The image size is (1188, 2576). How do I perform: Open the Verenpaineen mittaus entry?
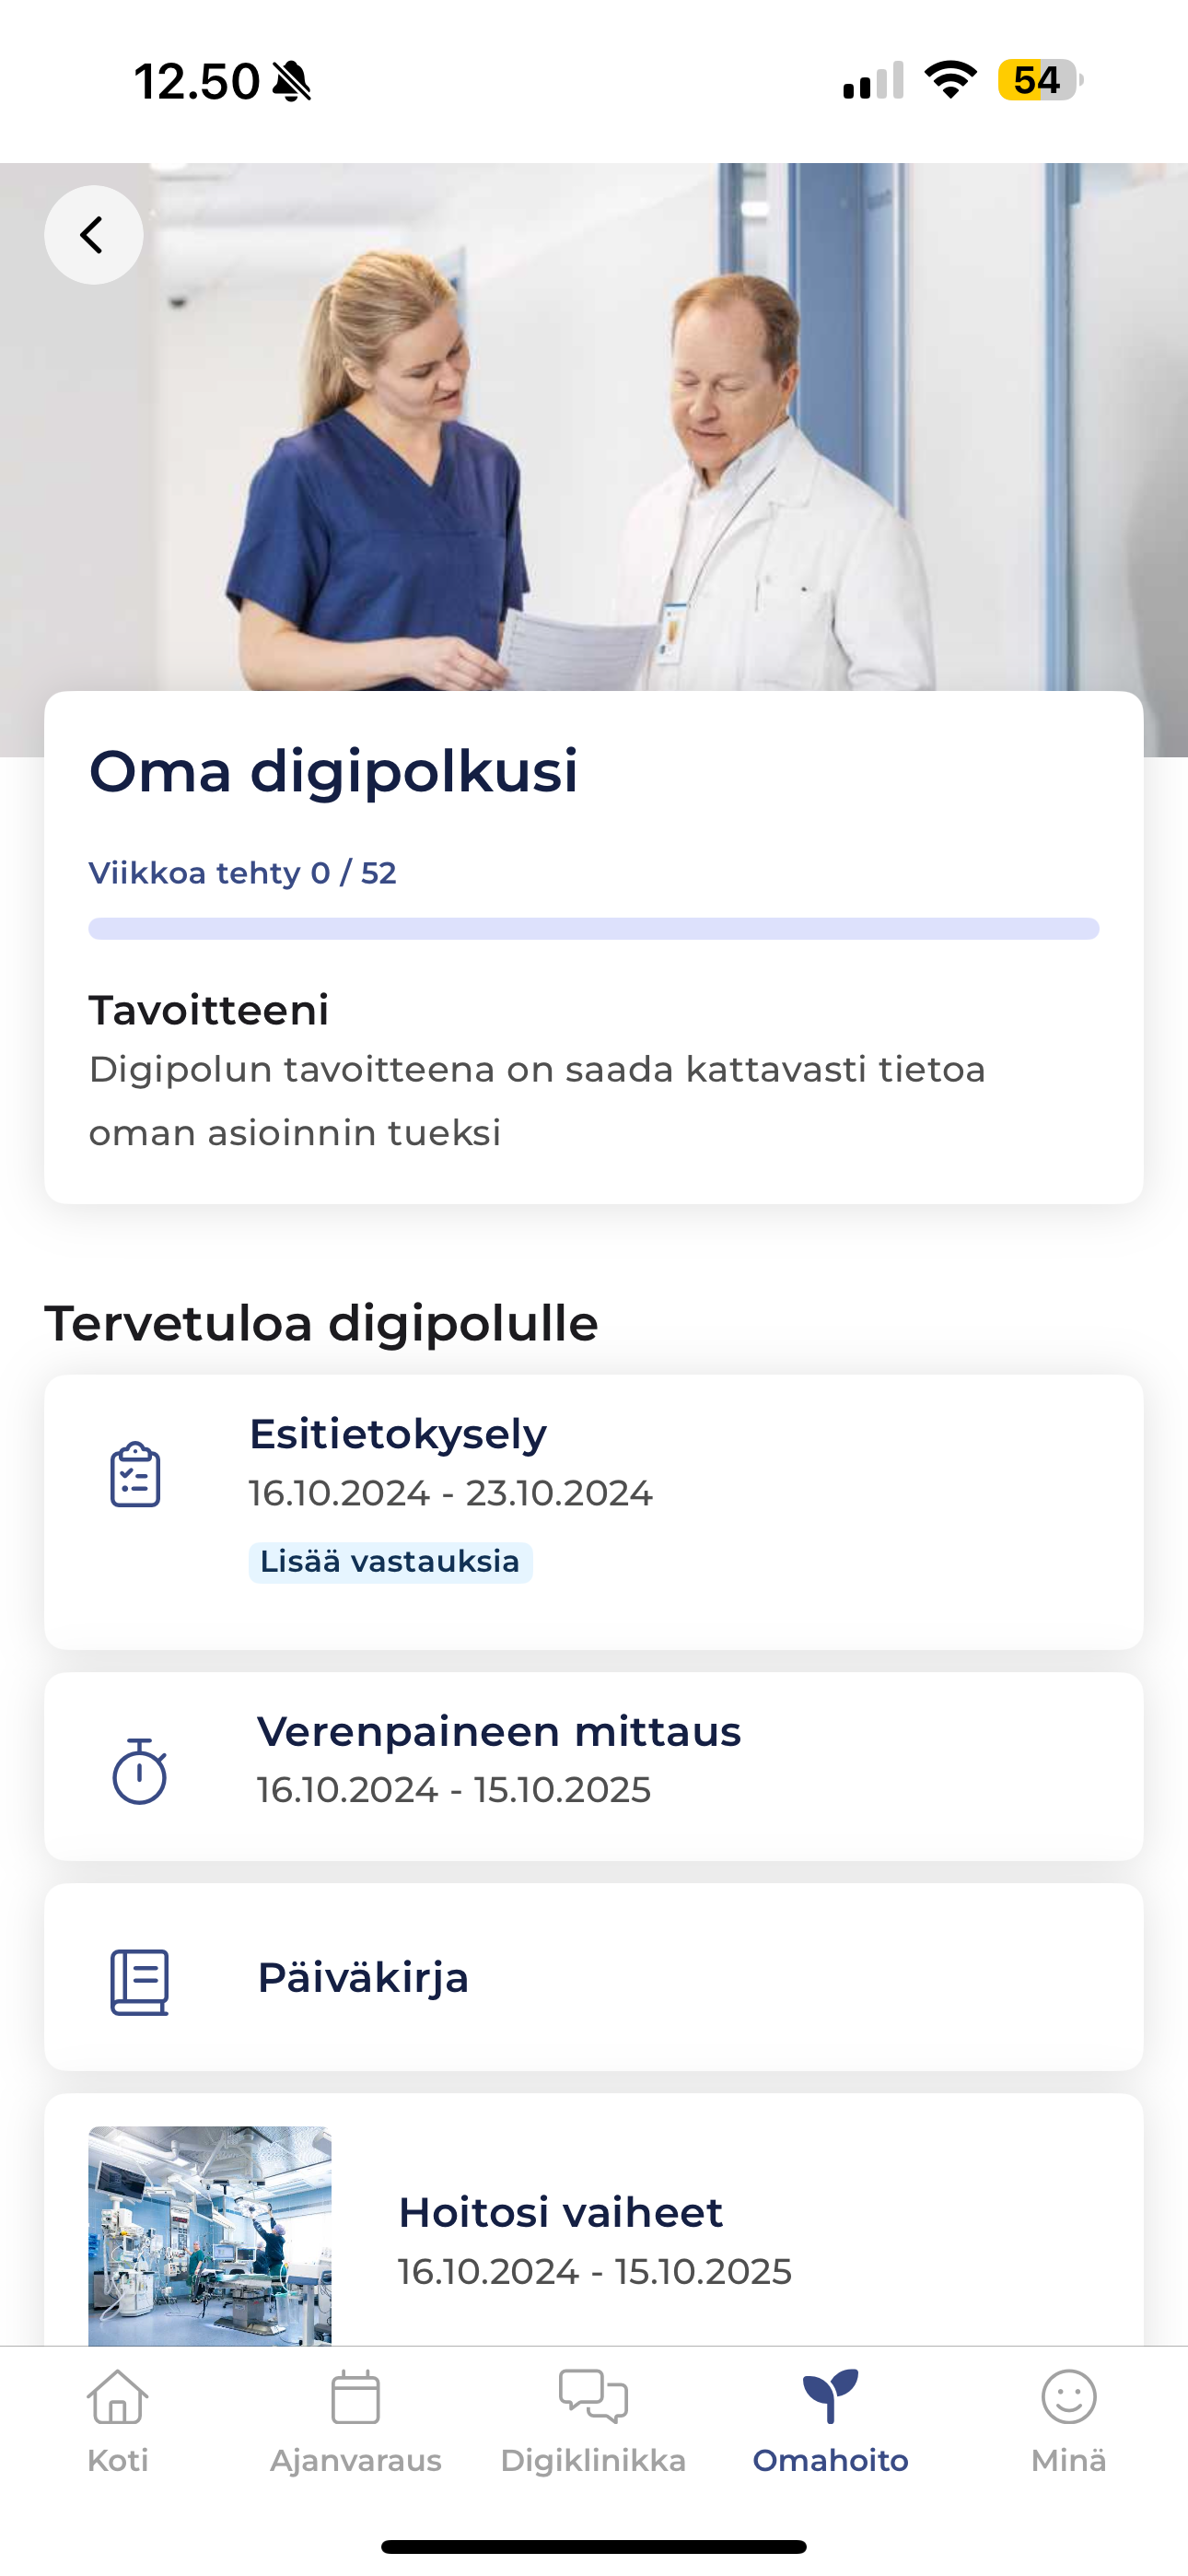498,1732
